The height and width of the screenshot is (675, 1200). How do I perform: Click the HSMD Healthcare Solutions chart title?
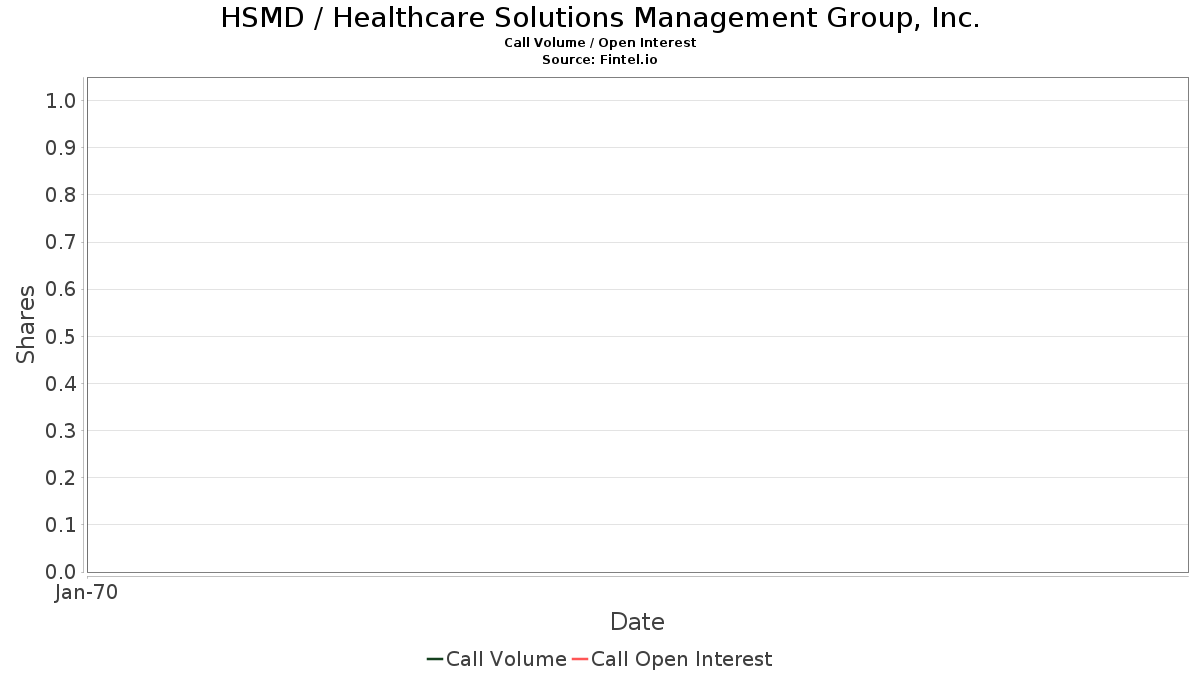click(600, 18)
